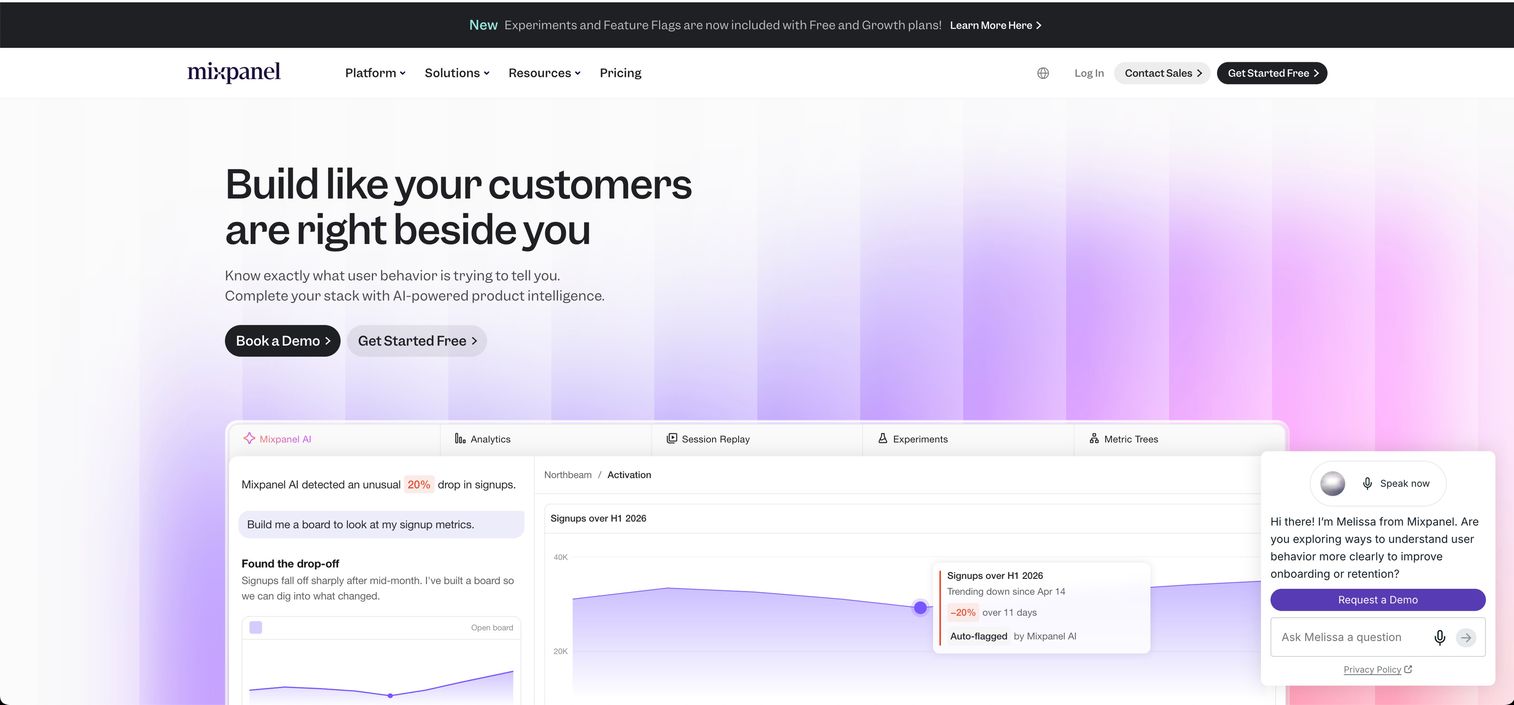Click the small trend chart thumbnail

pyautogui.click(x=381, y=685)
